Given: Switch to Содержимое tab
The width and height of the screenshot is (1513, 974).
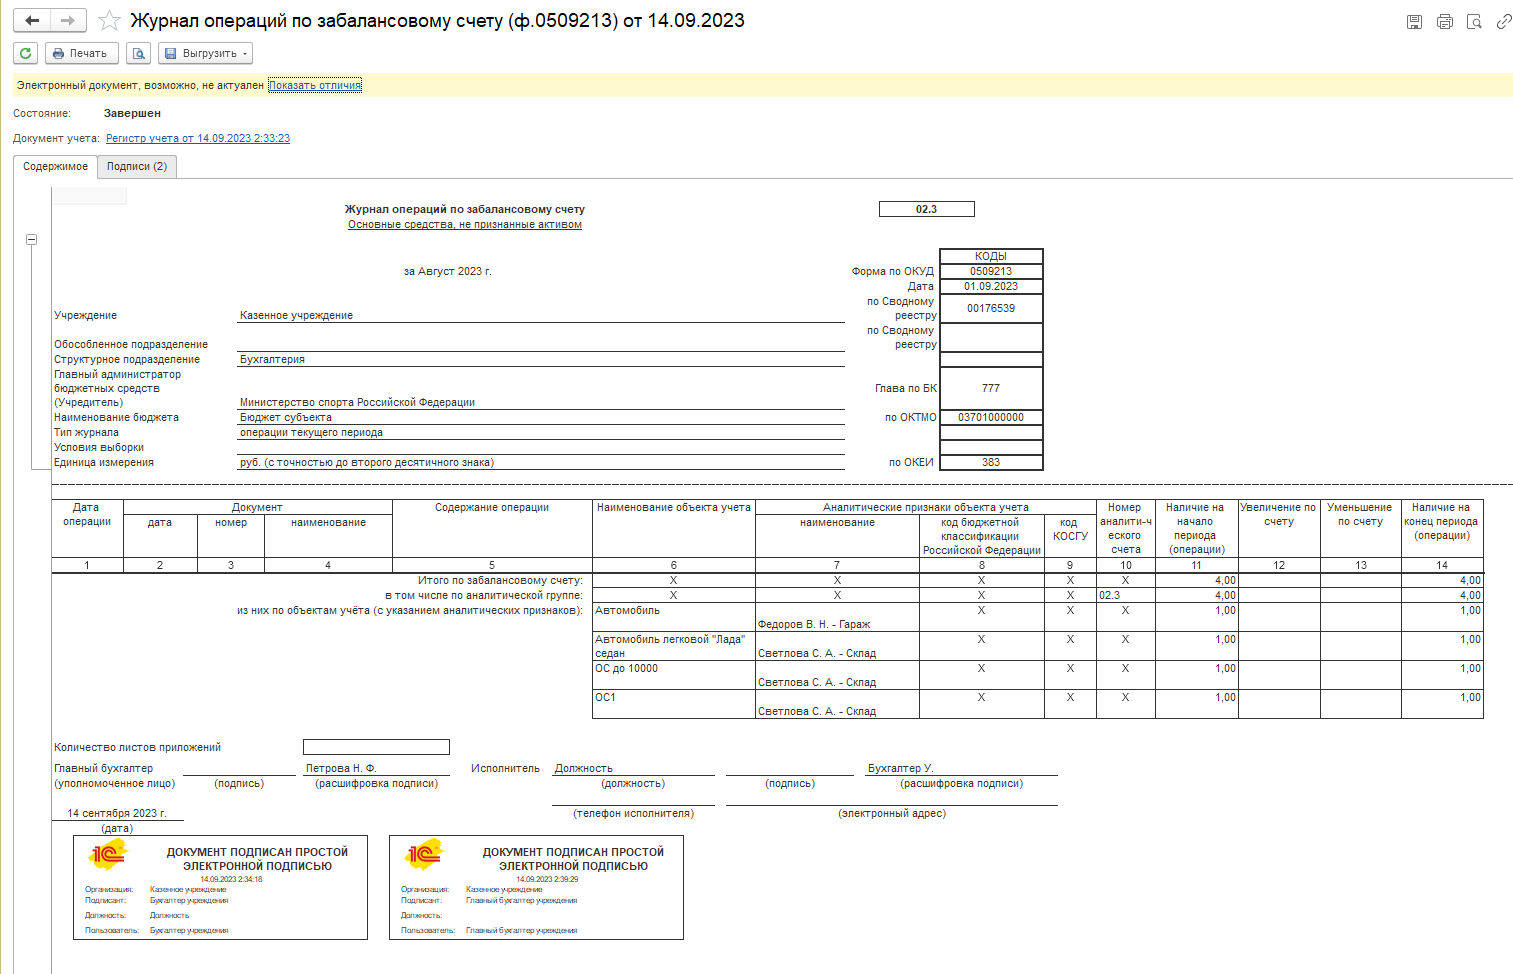Looking at the screenshot, I should coord(55,166).
